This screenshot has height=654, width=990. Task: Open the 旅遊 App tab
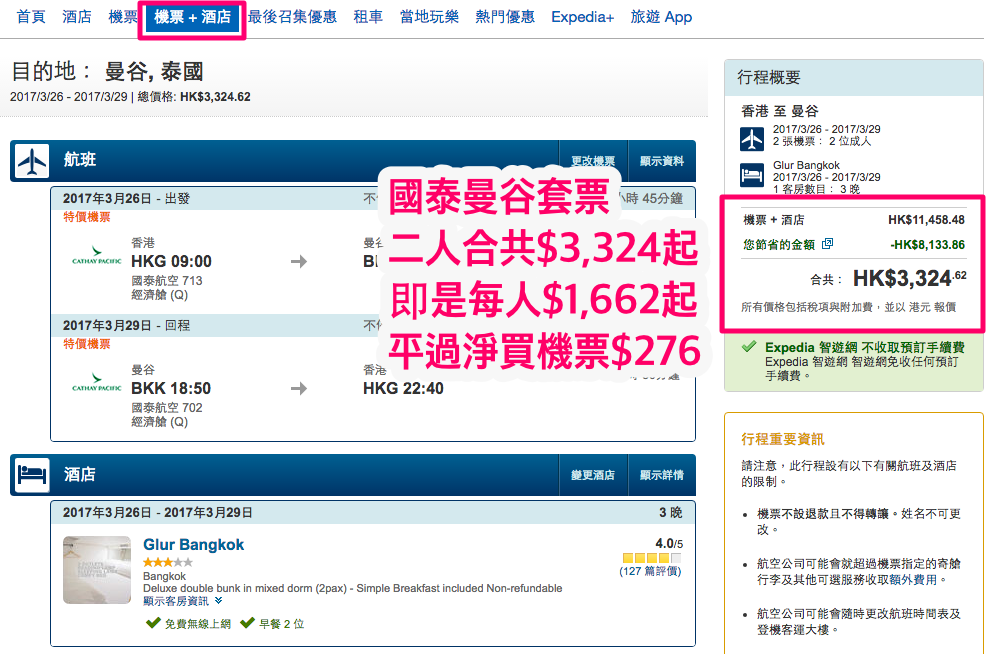coord(661,17)
